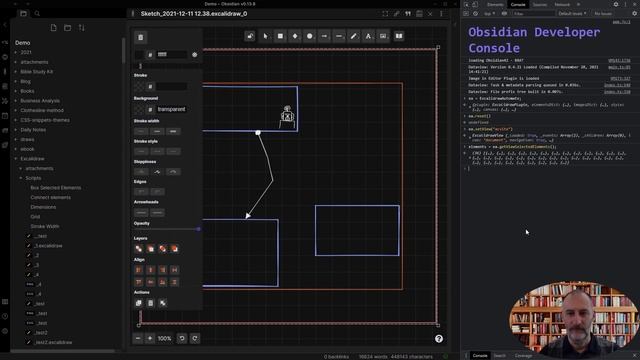Choose dashed stroke style
The image size is (640, 360).
point(157,151)
